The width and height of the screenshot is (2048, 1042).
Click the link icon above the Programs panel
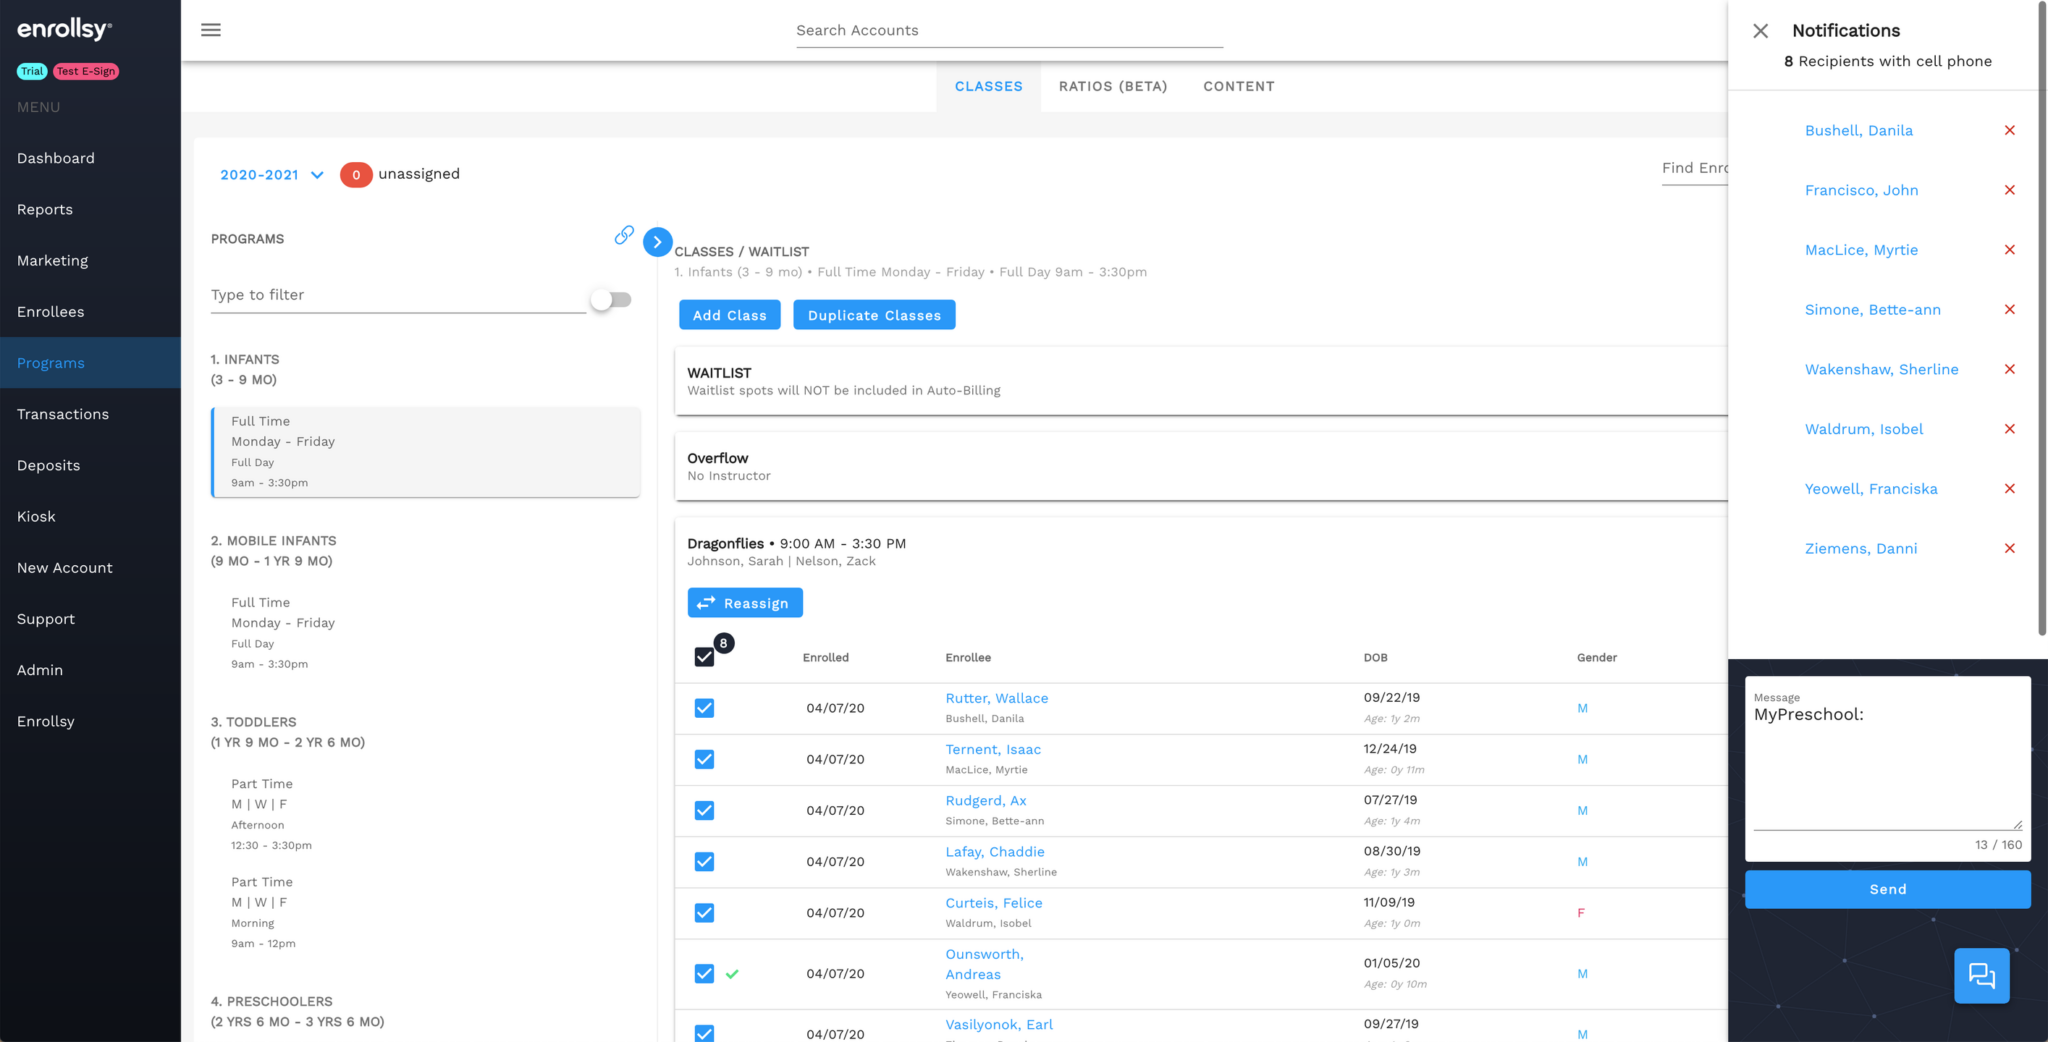click(x=624, y=235)
